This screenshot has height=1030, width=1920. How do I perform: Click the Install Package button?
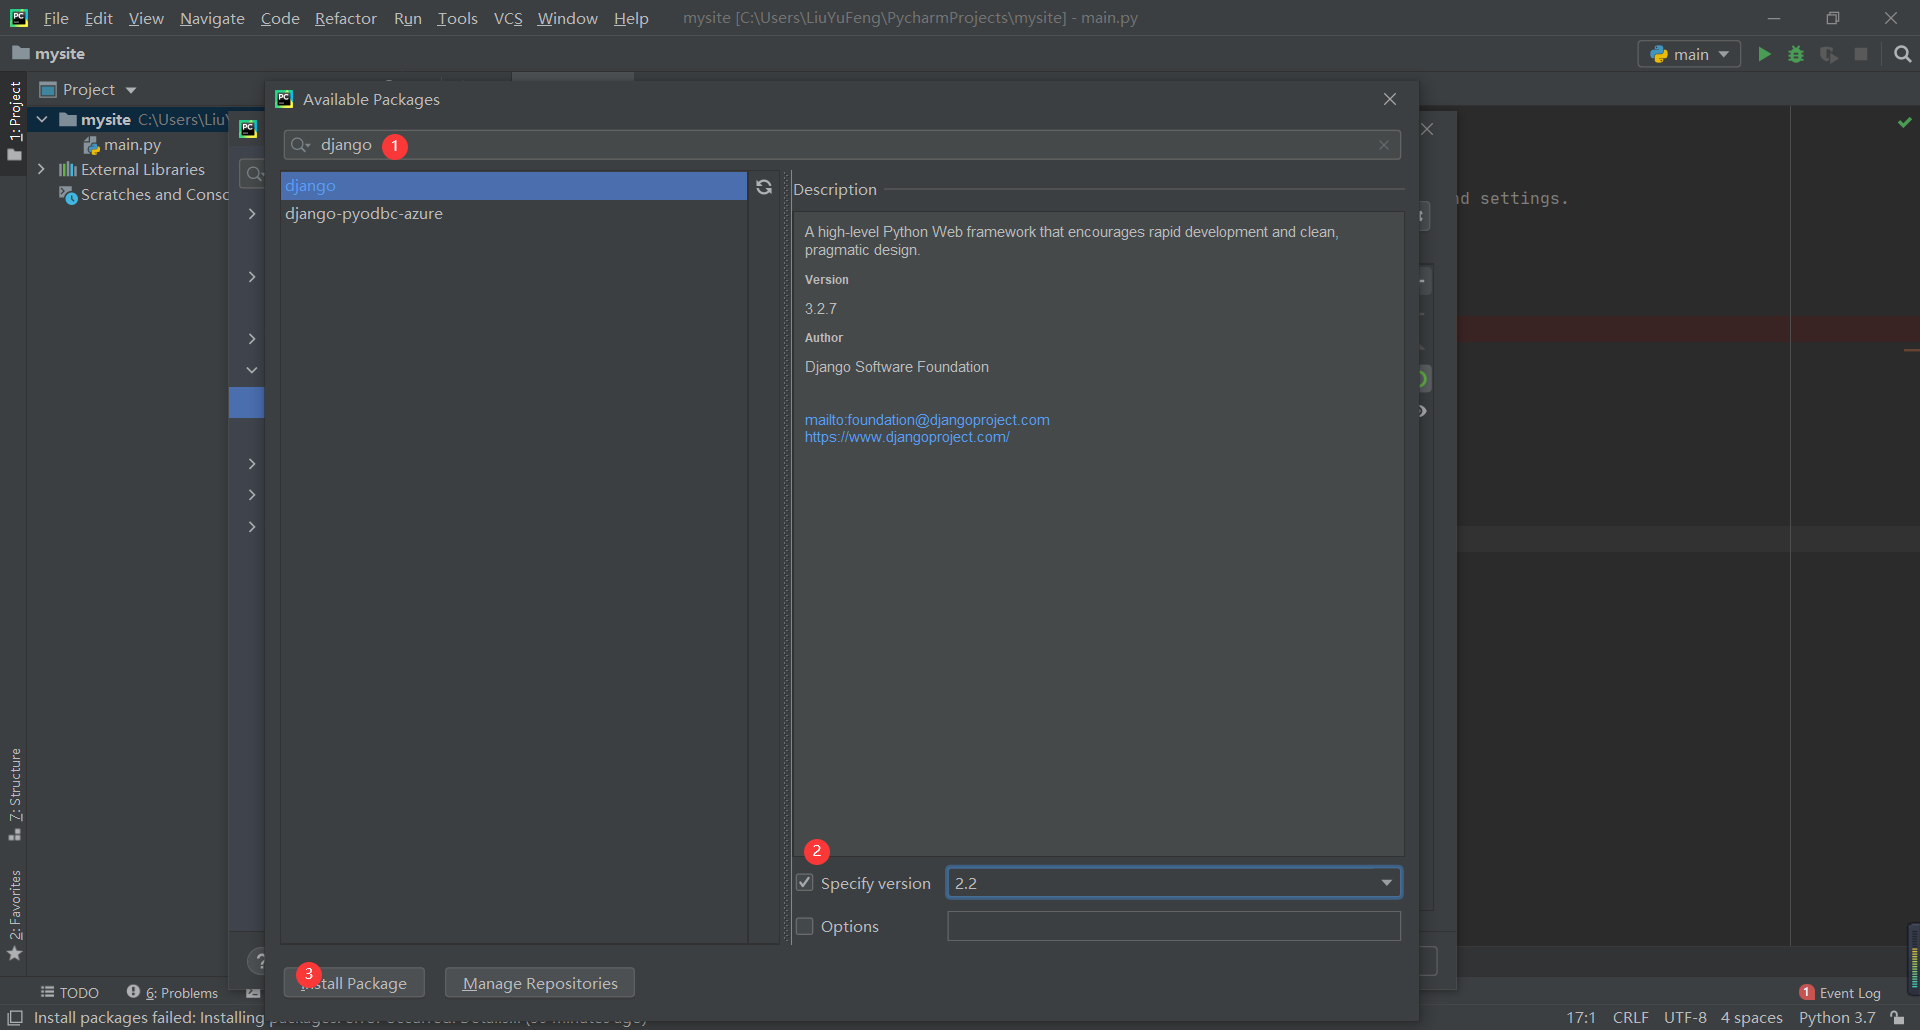click(354, 983)
